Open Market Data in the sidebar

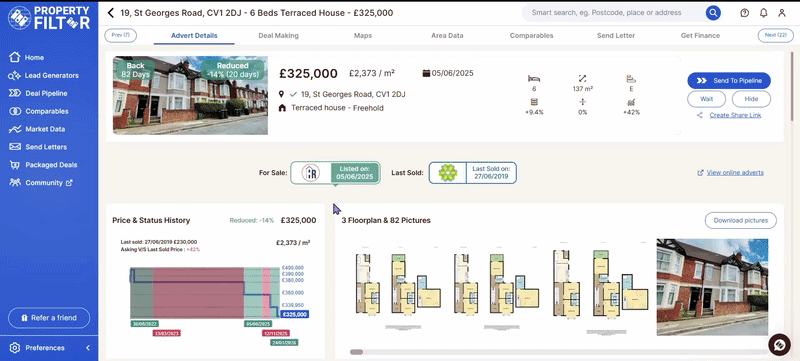click(x=45, y=129)
